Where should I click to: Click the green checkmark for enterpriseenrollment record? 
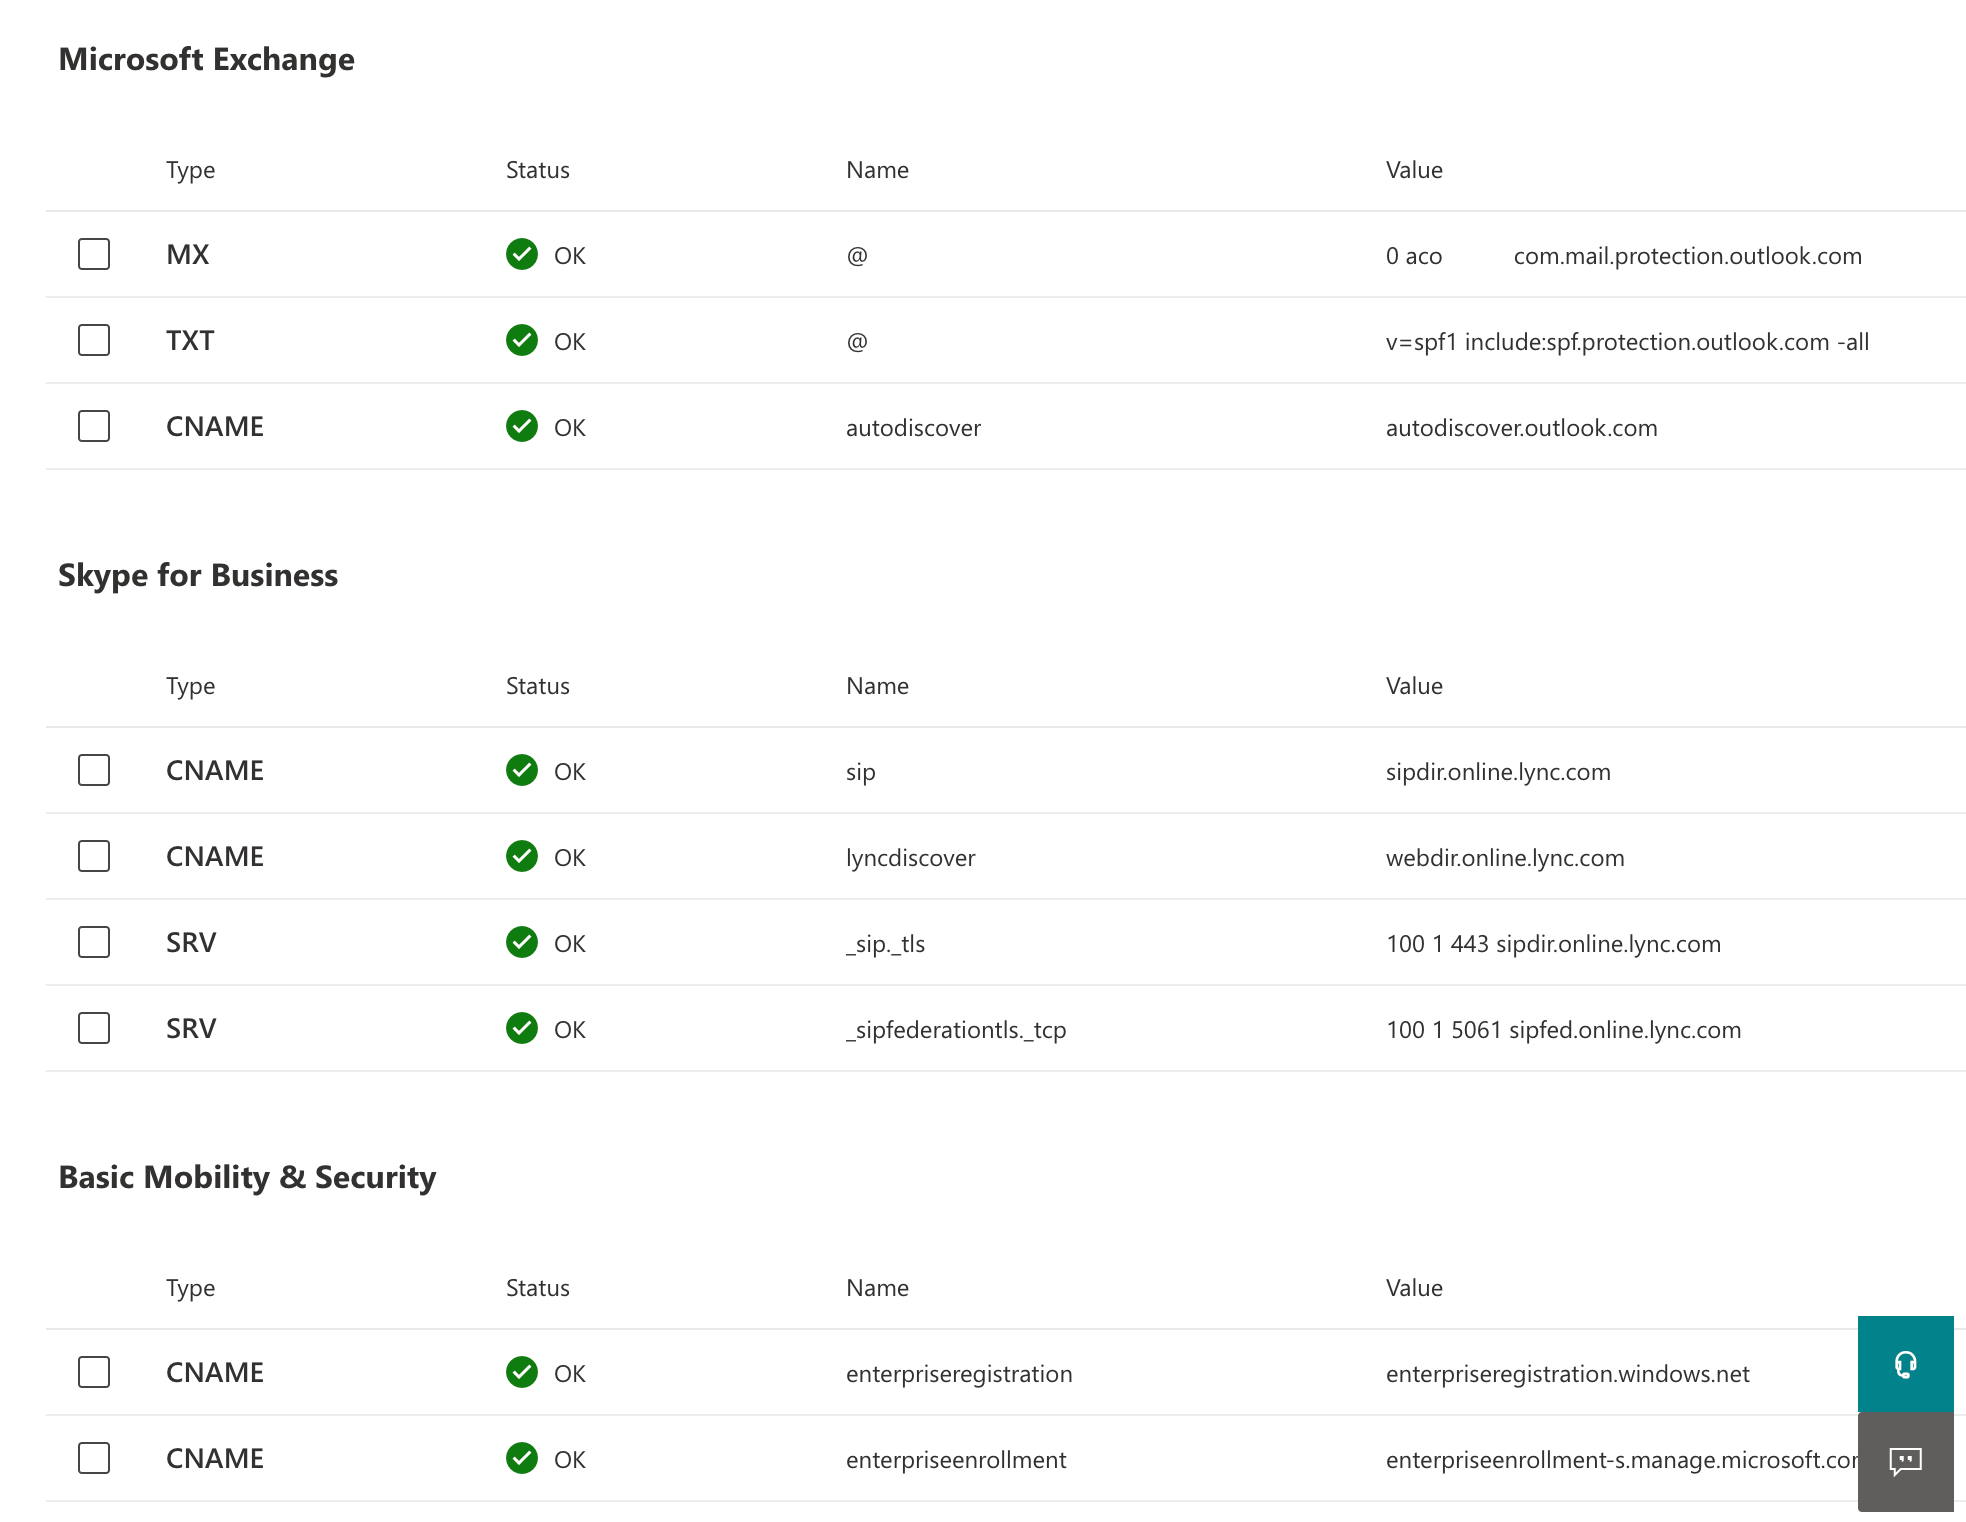[x=522, y=1459]
